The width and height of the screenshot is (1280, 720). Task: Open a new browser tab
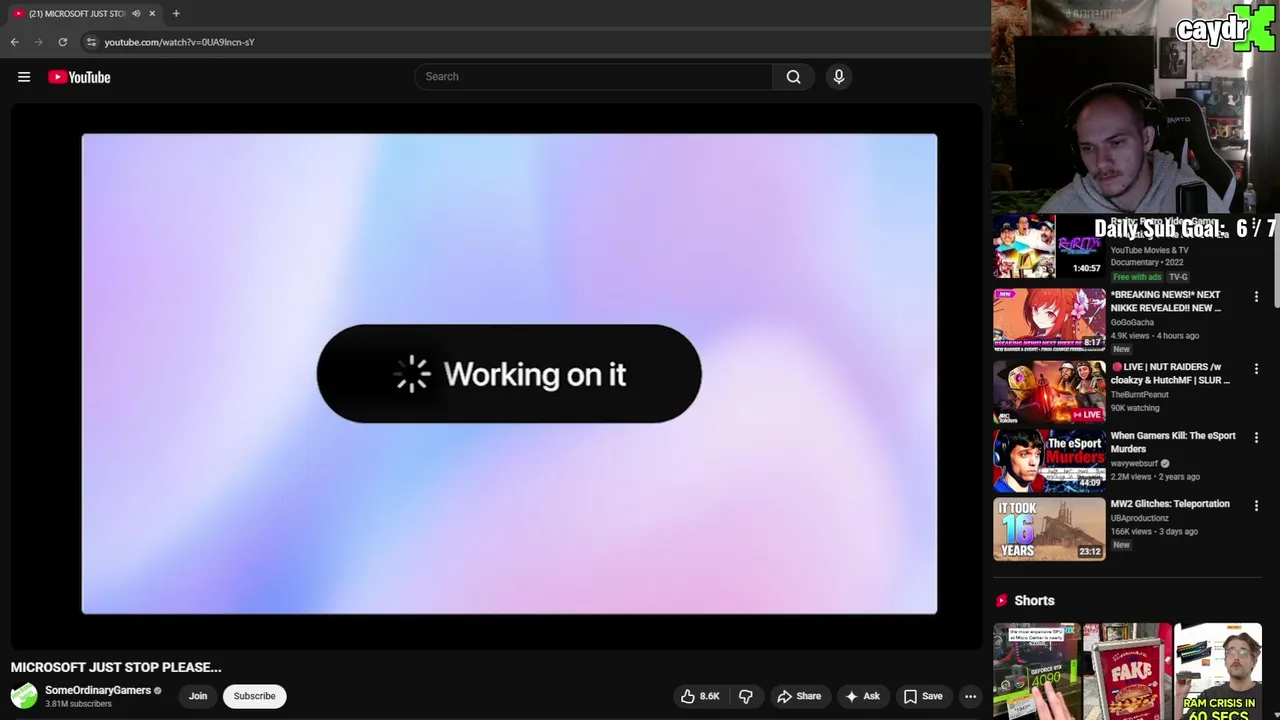[x=176, y=13]
